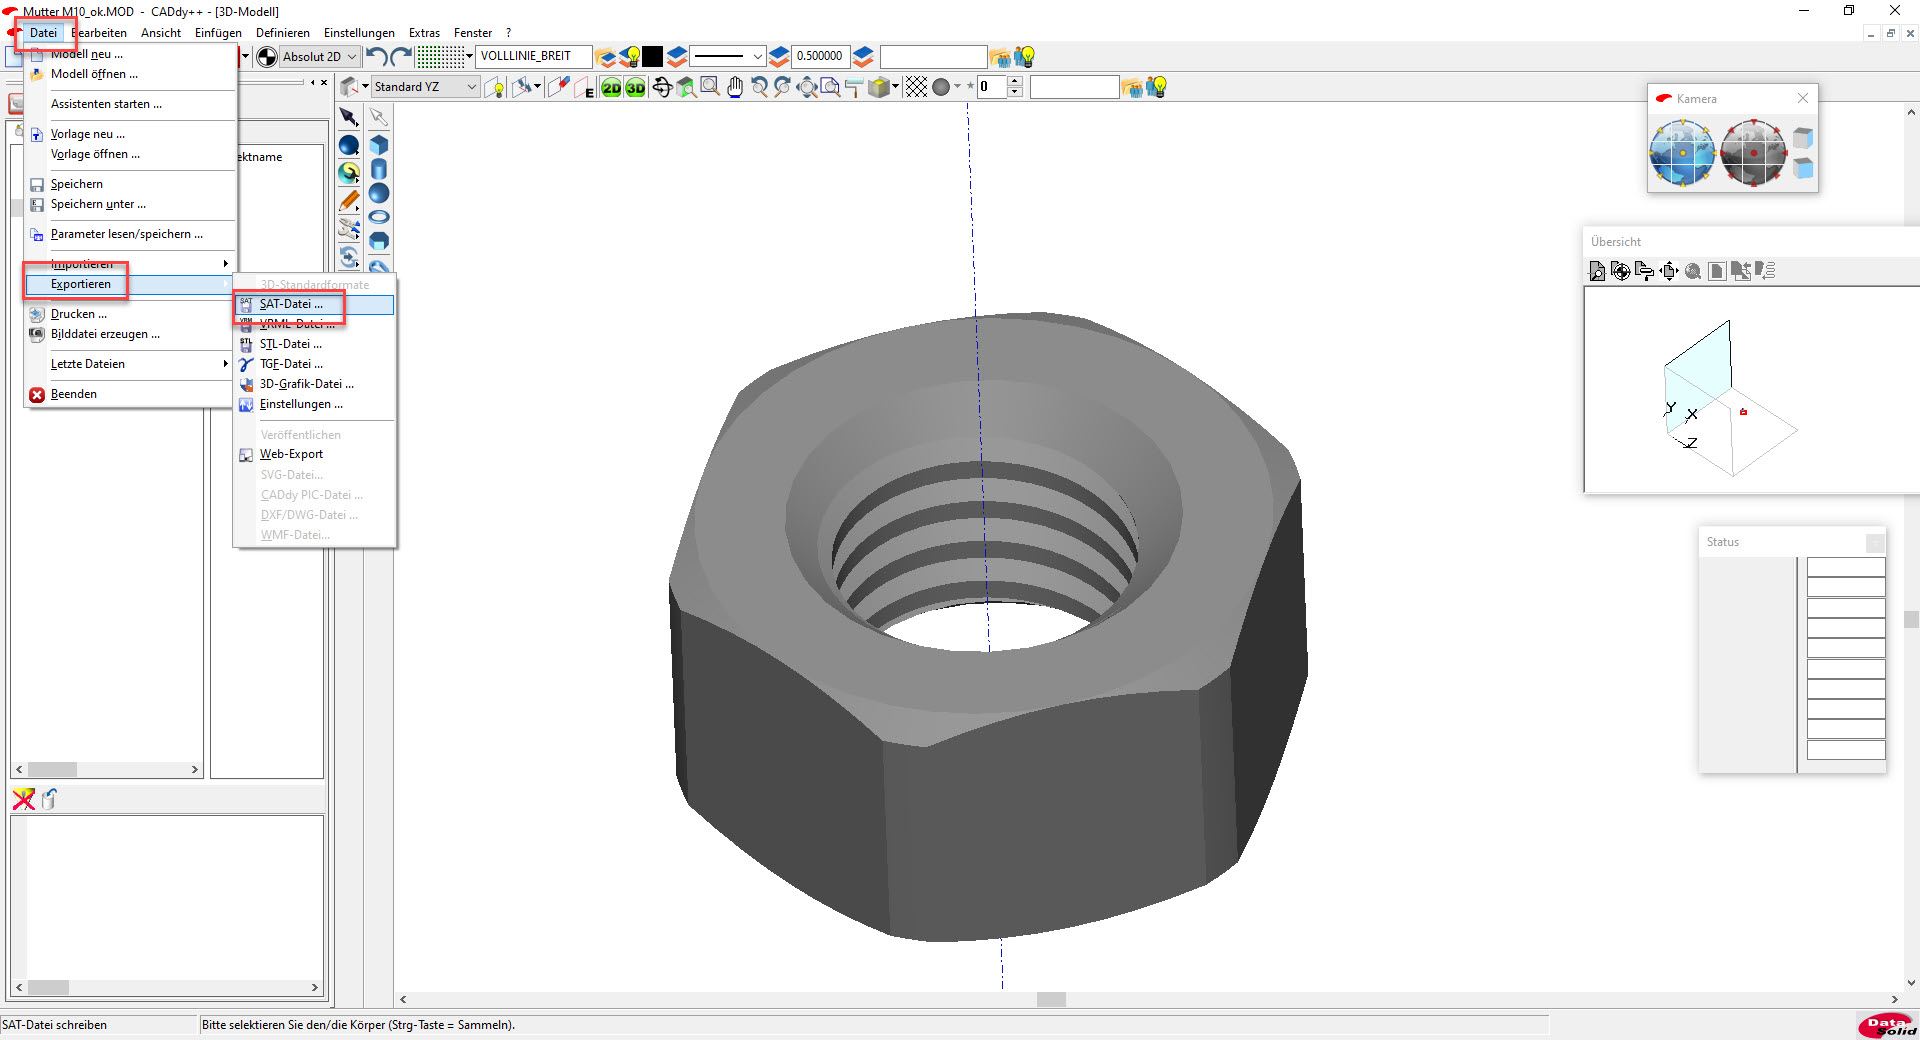Click the blue globe camera view control
The image size is (1920, 1040).
pos(1682,153)
